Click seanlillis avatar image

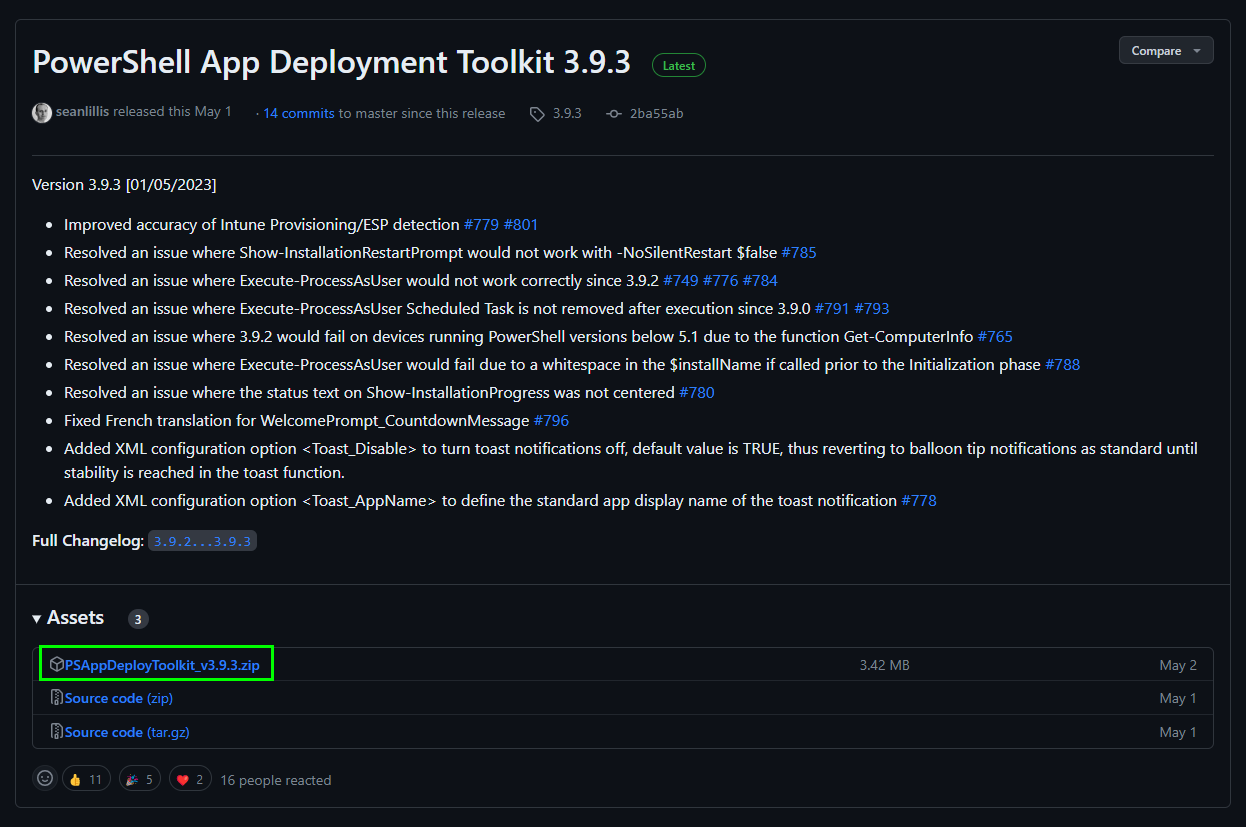point(42,113)
